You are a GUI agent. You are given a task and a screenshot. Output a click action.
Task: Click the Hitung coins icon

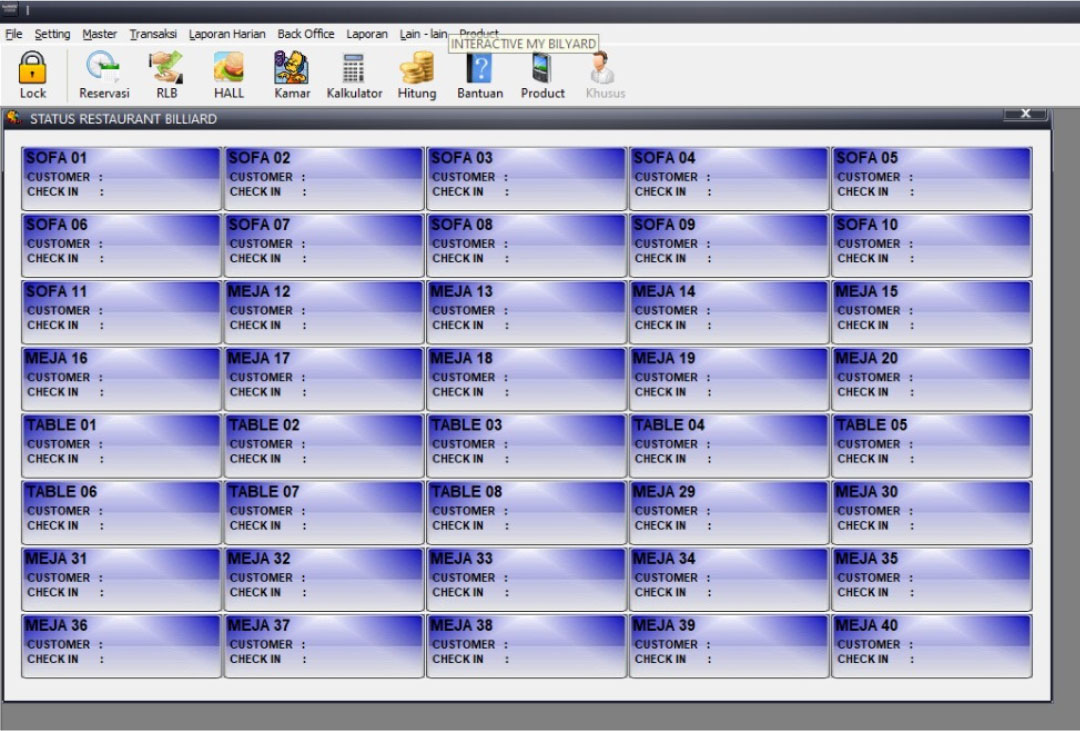point(417,69)
